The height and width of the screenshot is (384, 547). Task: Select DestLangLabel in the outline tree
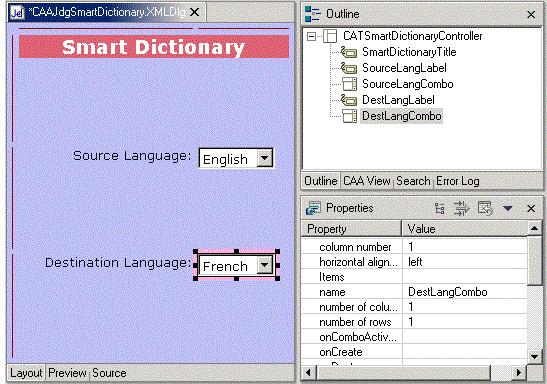tap(398, 100)
